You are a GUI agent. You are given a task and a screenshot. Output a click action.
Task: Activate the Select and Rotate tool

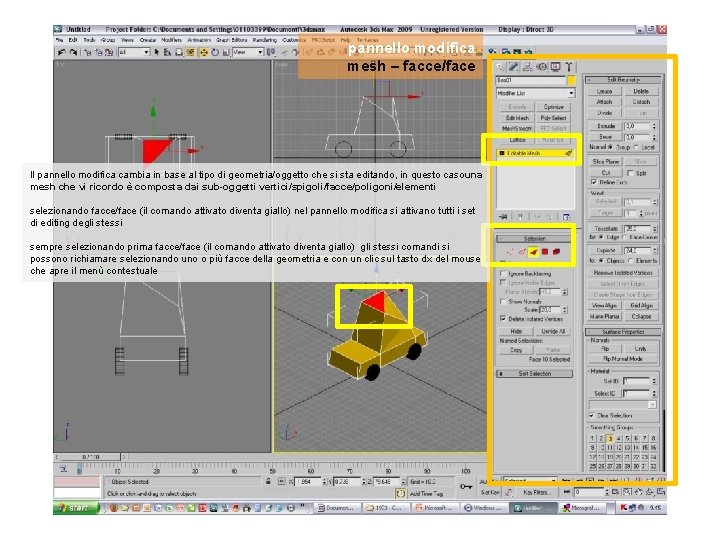click(215, 52)
